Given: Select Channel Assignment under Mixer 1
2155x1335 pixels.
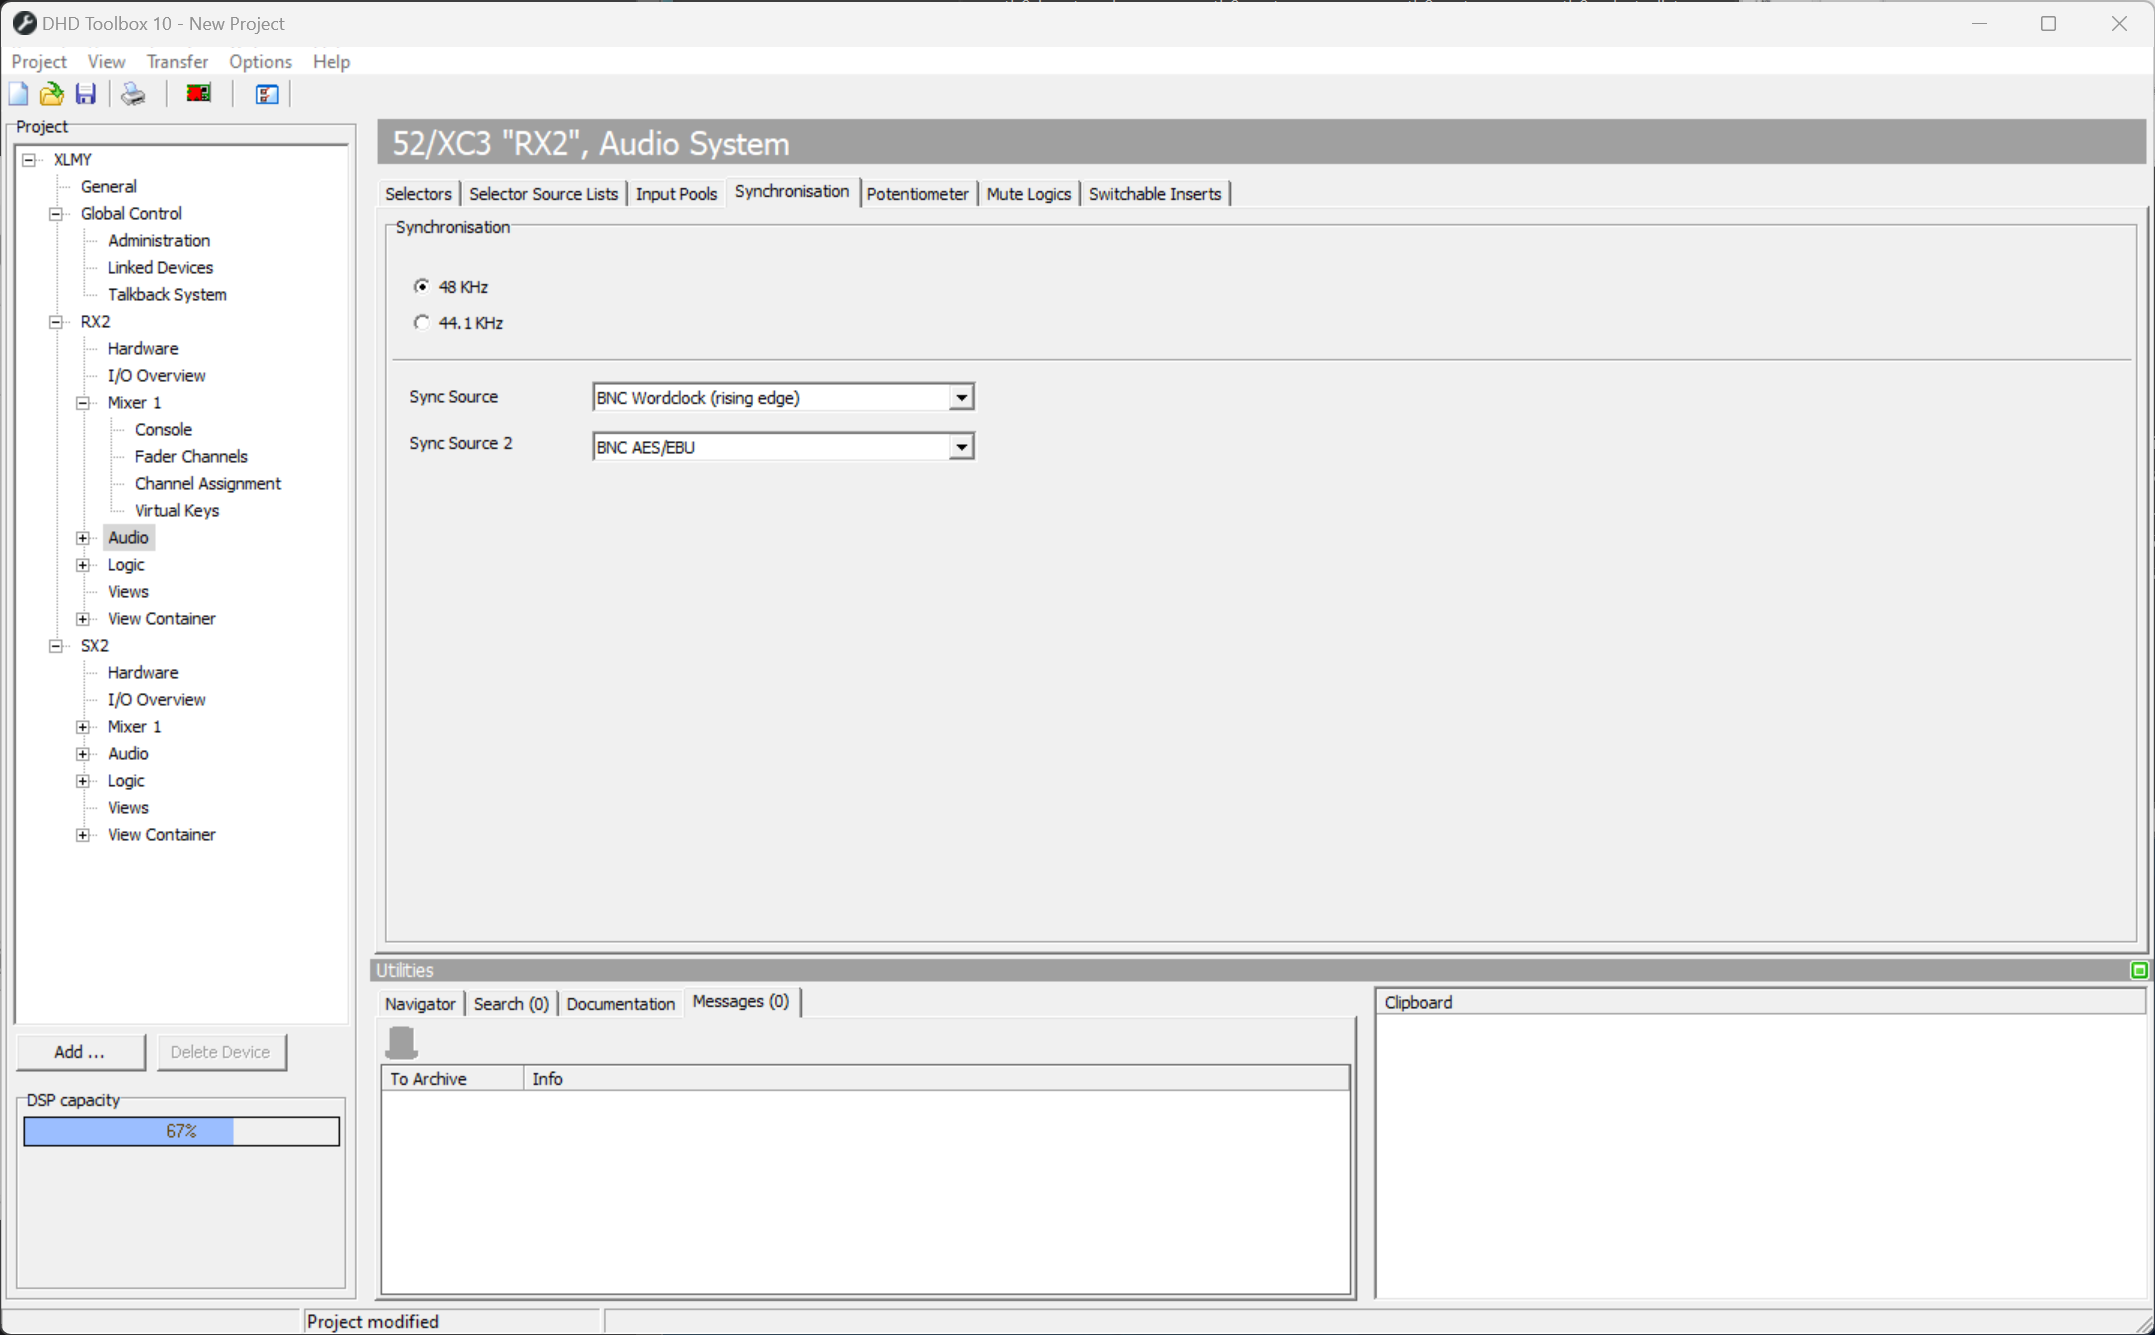Looking at the screenshot, I should click(x=207, y=483).
